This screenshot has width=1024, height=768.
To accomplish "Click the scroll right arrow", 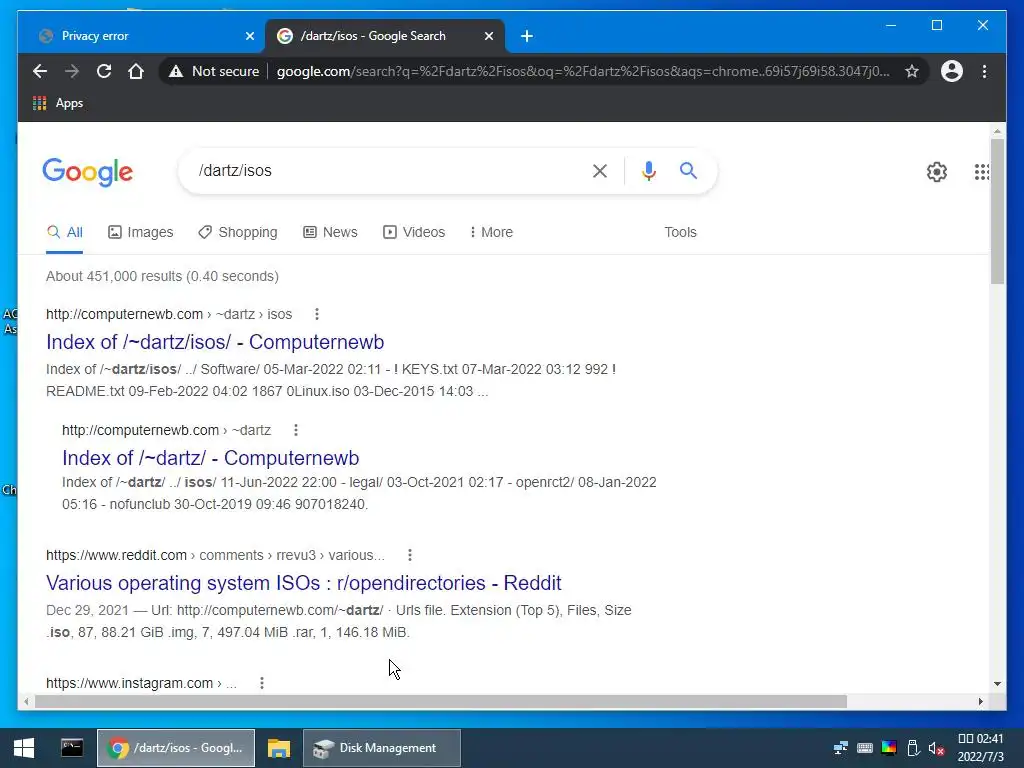I will coord(980,701).
